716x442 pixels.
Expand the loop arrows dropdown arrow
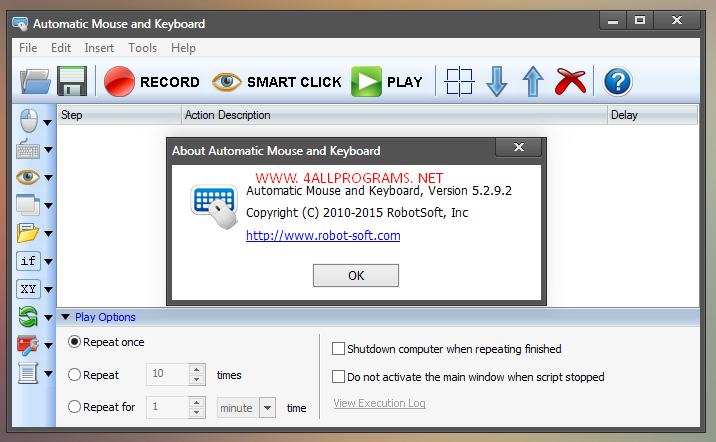pos(48,317)
